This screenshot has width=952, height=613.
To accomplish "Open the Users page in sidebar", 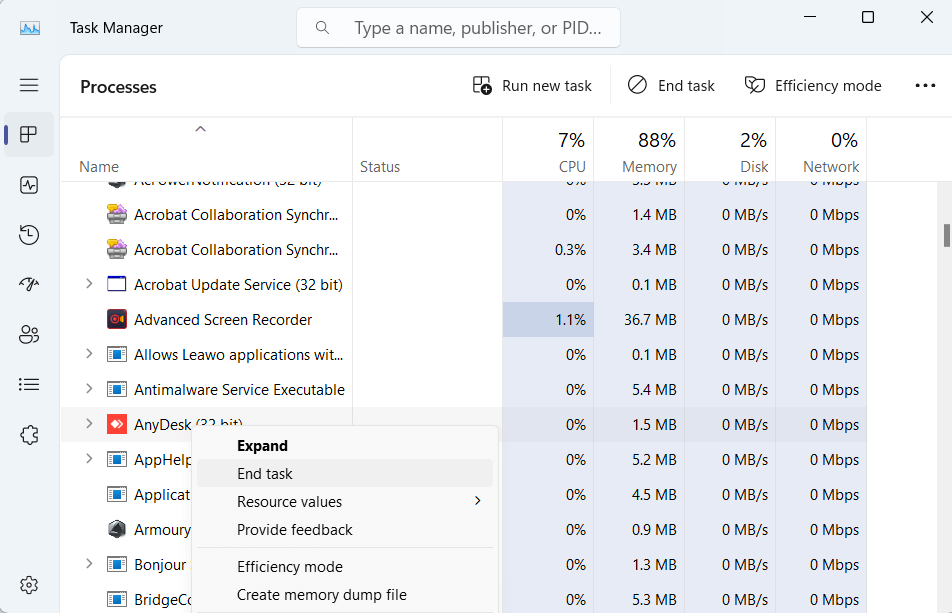I will pyautogui.click(x=29, y=334).
